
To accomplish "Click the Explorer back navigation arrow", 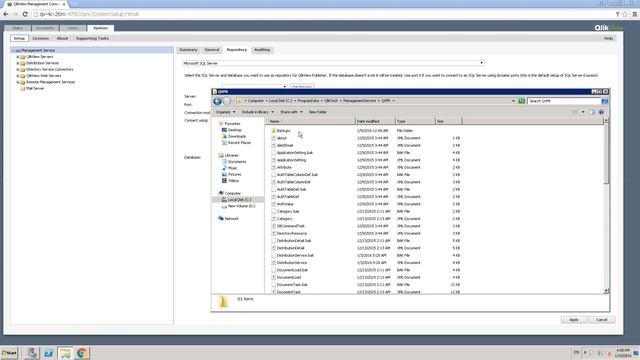I will (218, 101).
